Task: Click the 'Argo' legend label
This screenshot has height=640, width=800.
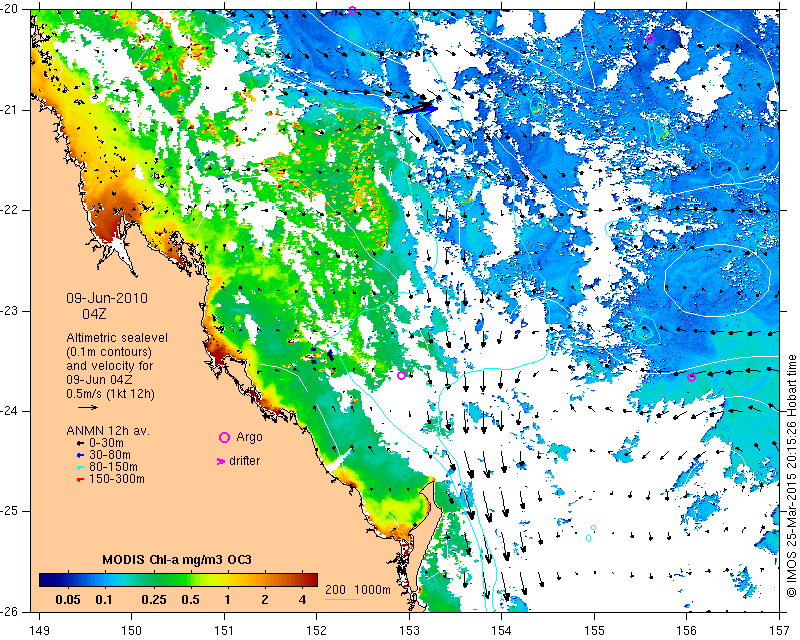Action: [x=249, y=437]
